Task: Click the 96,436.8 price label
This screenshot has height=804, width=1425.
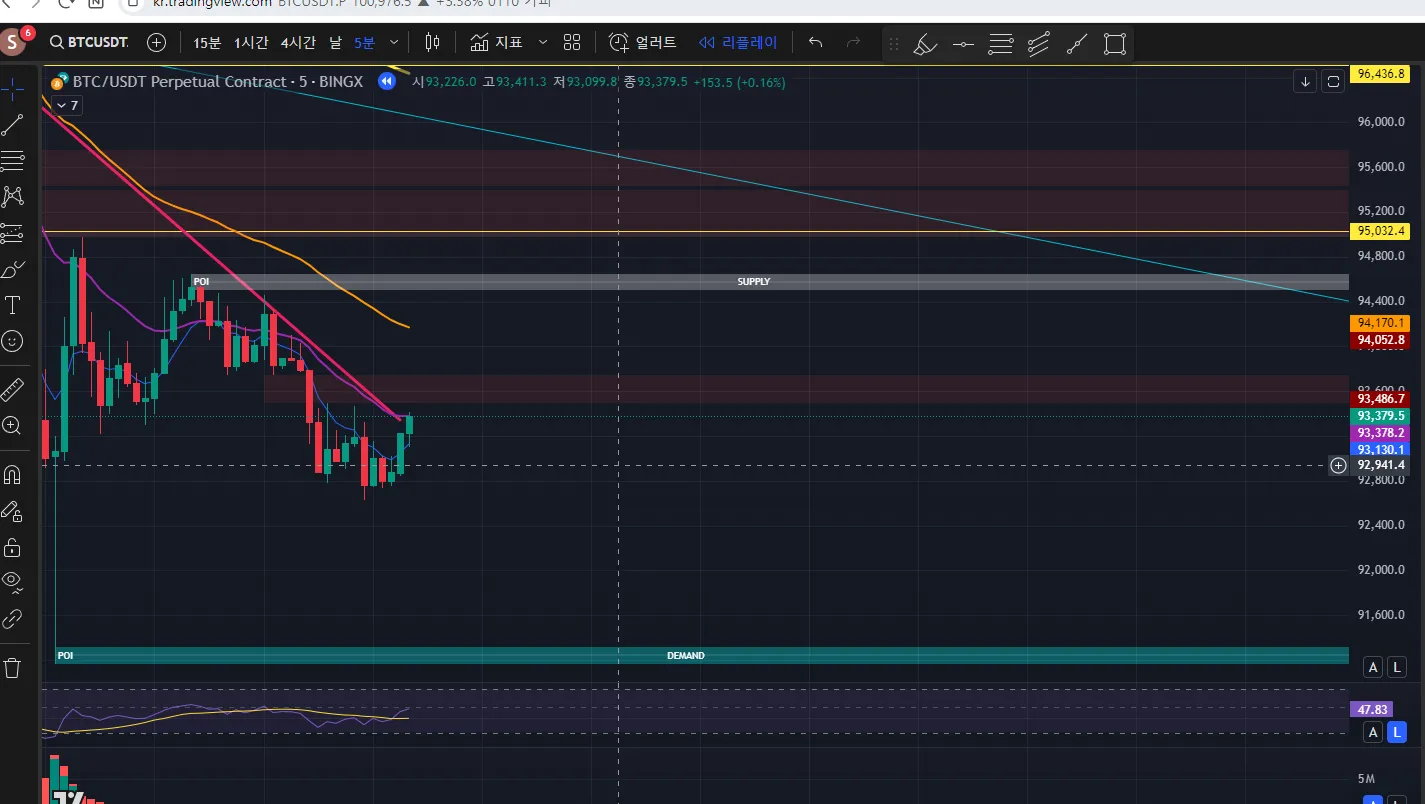Action: coord(1379,74)
